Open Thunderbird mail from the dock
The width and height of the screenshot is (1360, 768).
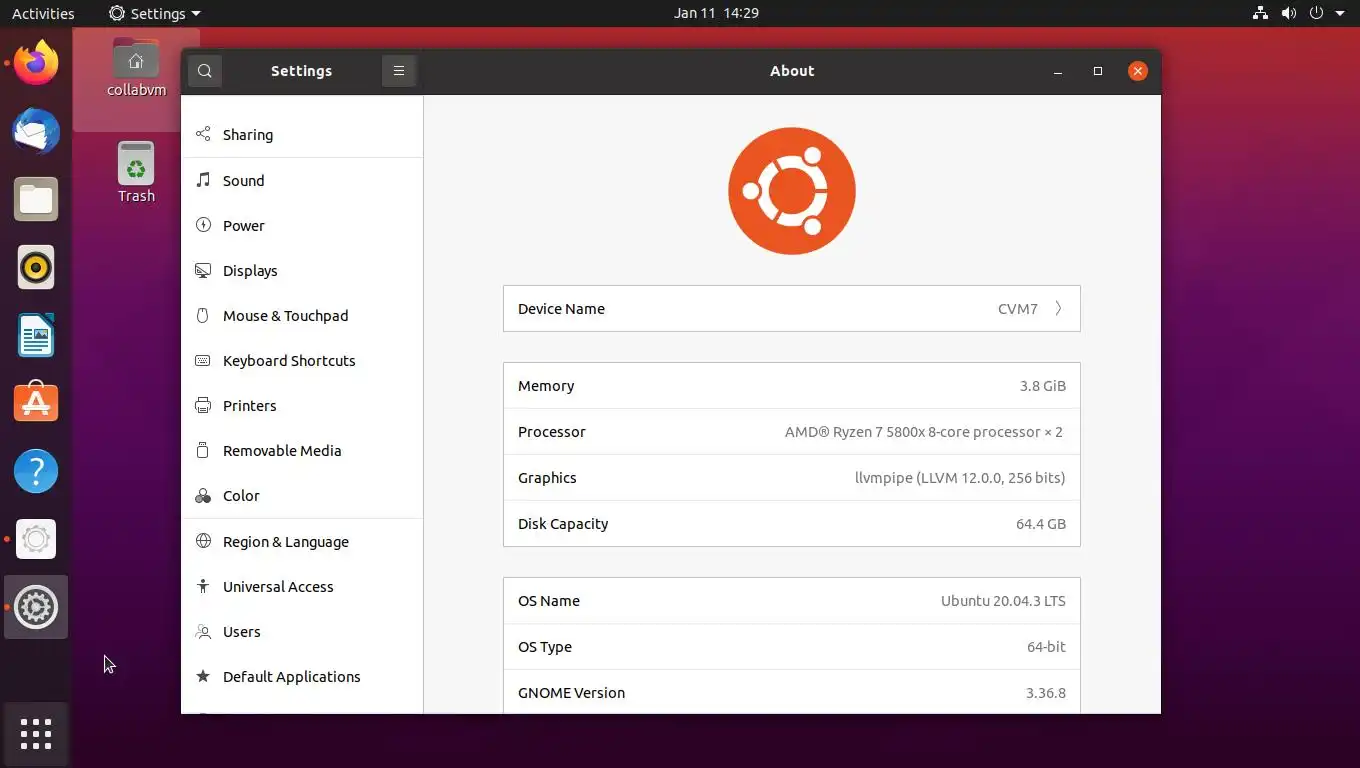click(x=36, y=131)
